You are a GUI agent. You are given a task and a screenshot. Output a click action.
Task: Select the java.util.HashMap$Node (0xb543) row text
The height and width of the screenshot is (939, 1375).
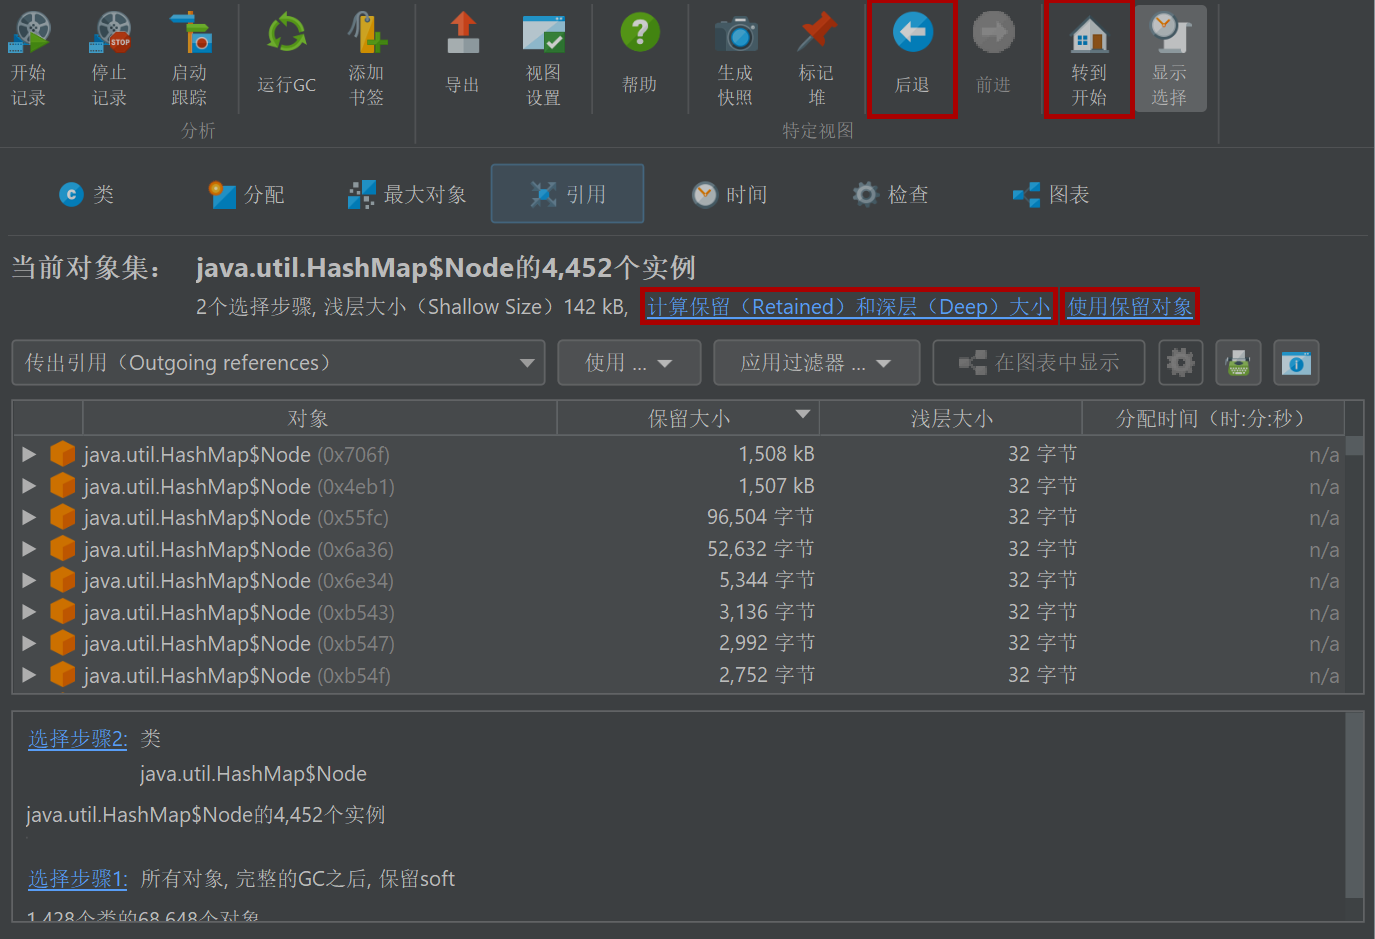[x=239, y=613]
